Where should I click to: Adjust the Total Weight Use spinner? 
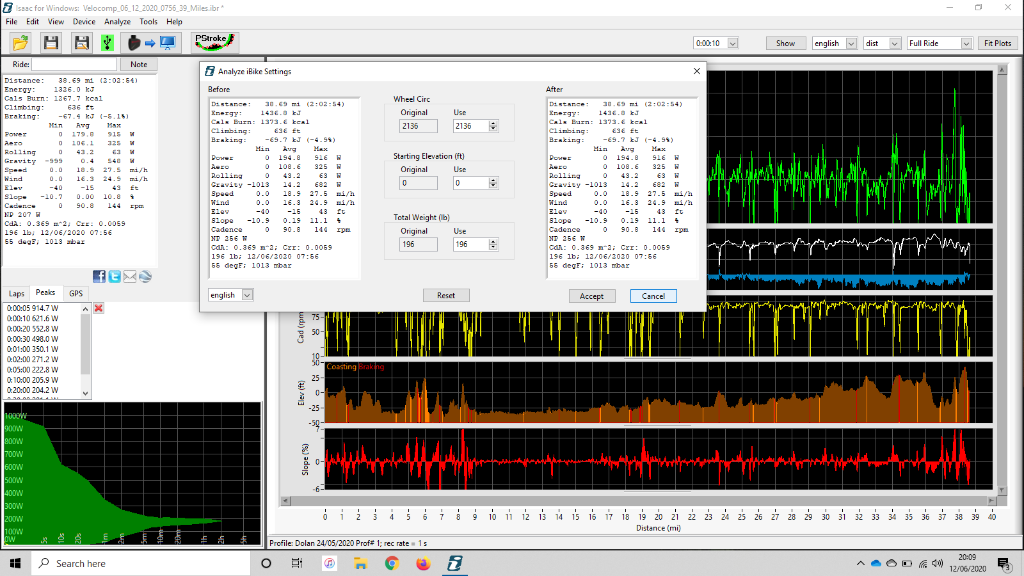coord(493,244)
